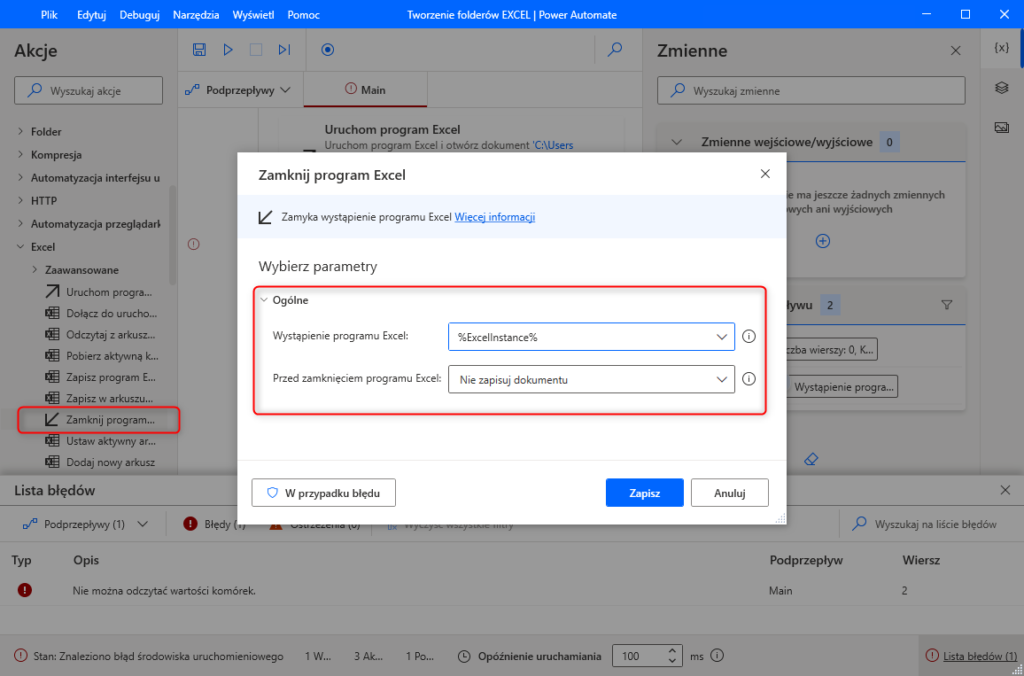Collapse the Ogólne parameters section

[265, 299]
